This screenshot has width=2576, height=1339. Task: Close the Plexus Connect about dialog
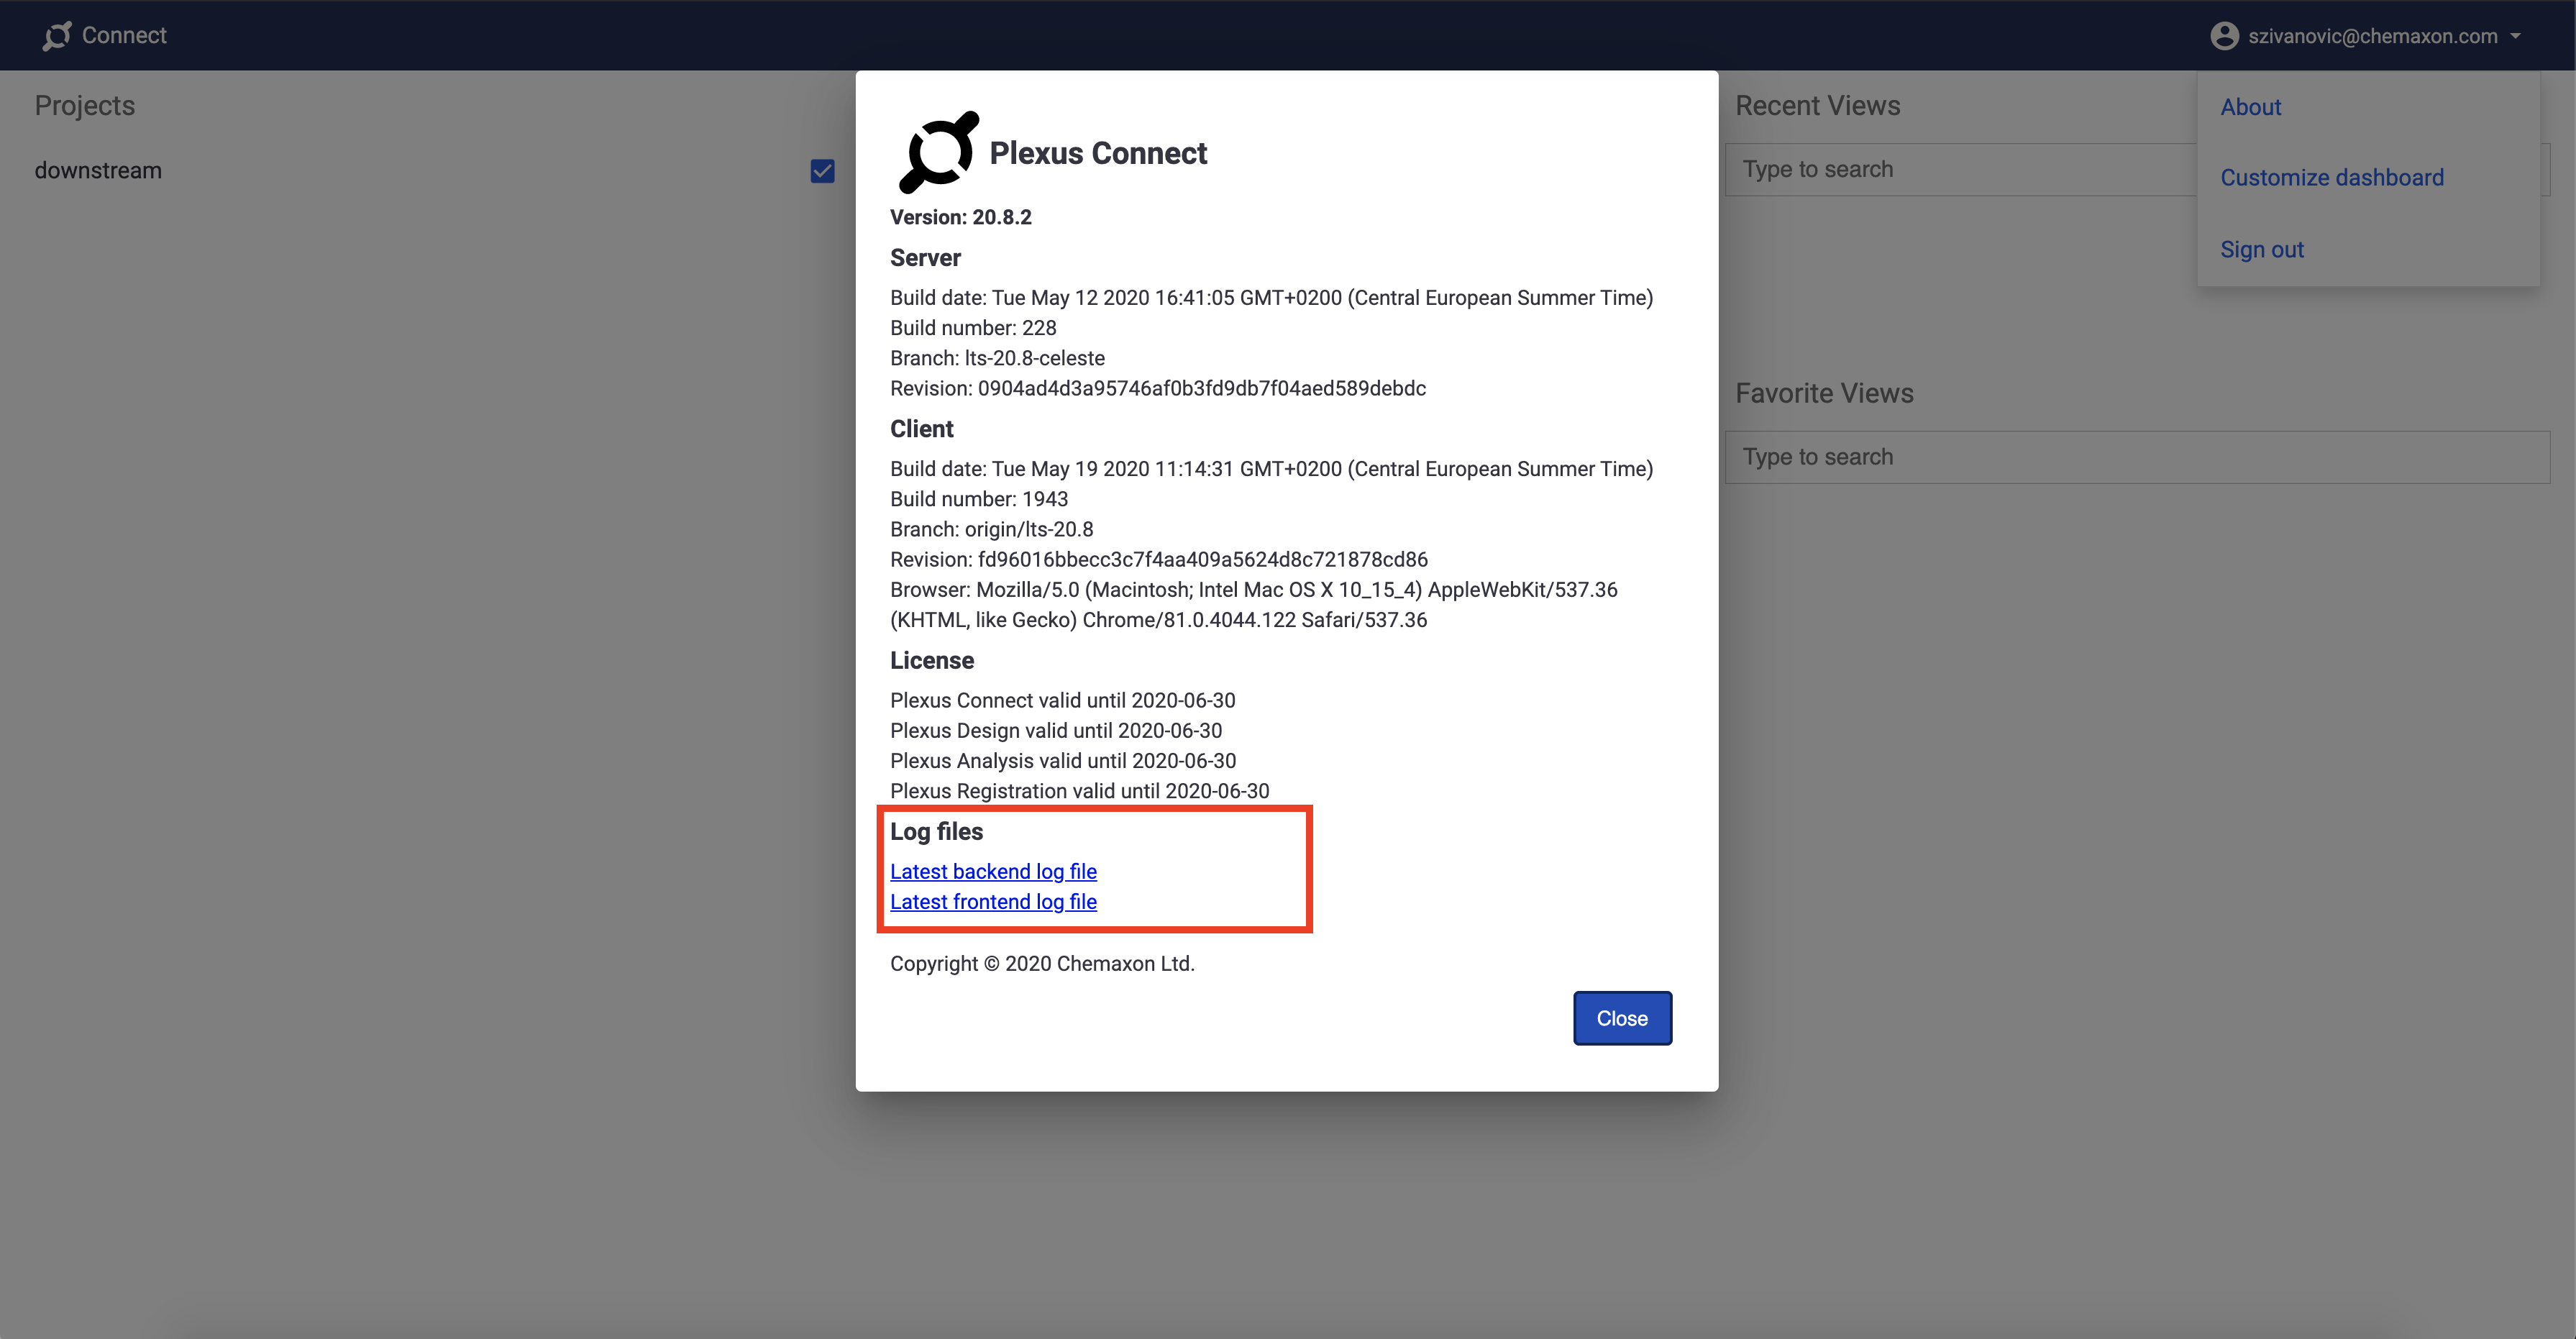(x=1621, y=1018)
